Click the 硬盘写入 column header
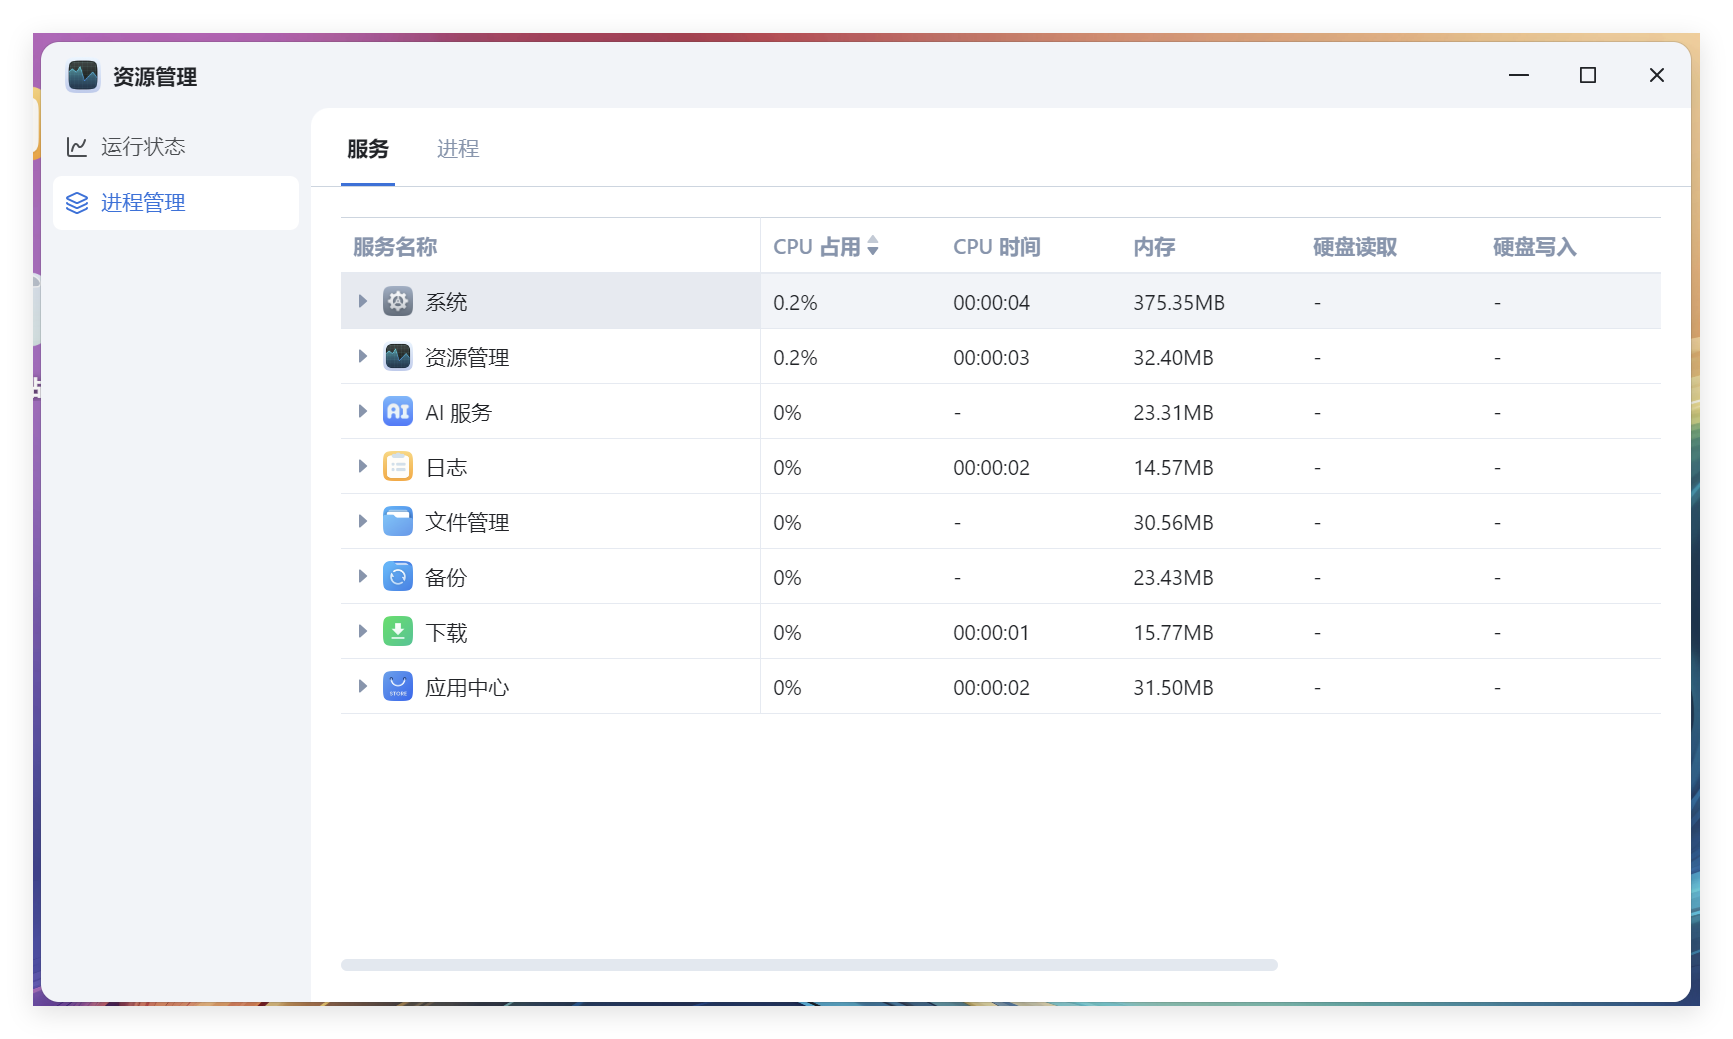 (1535, 247)
